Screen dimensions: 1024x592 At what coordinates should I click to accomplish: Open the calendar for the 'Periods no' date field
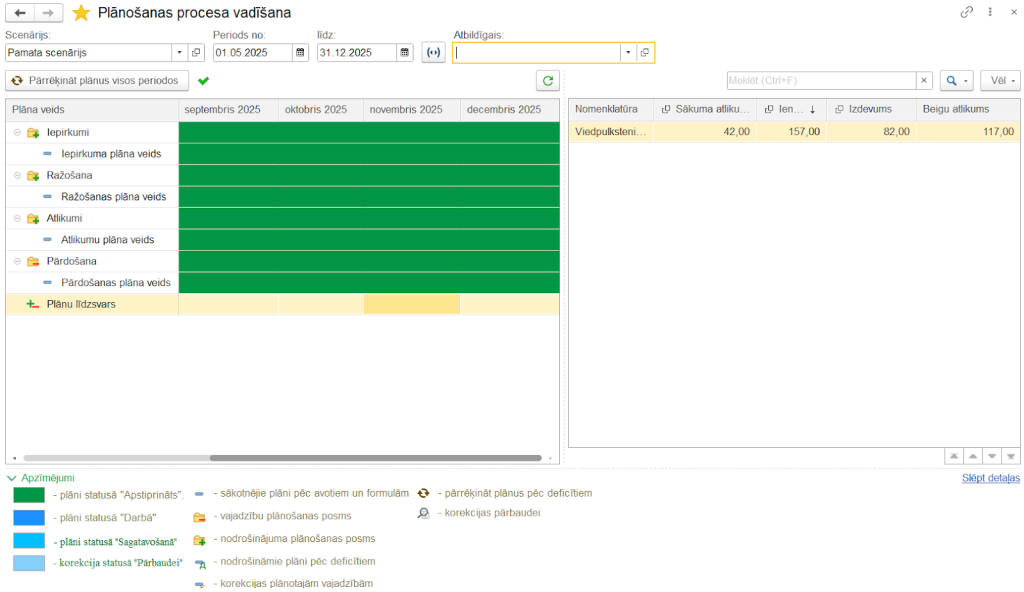tap(300, 53)
